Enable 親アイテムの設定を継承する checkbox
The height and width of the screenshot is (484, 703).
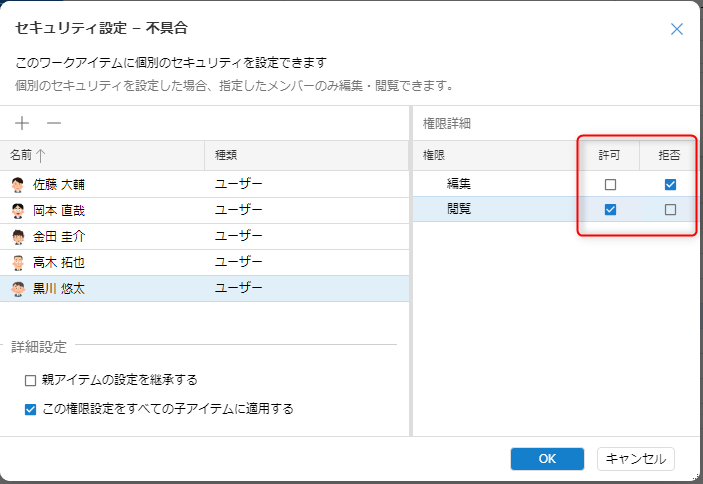31,380
